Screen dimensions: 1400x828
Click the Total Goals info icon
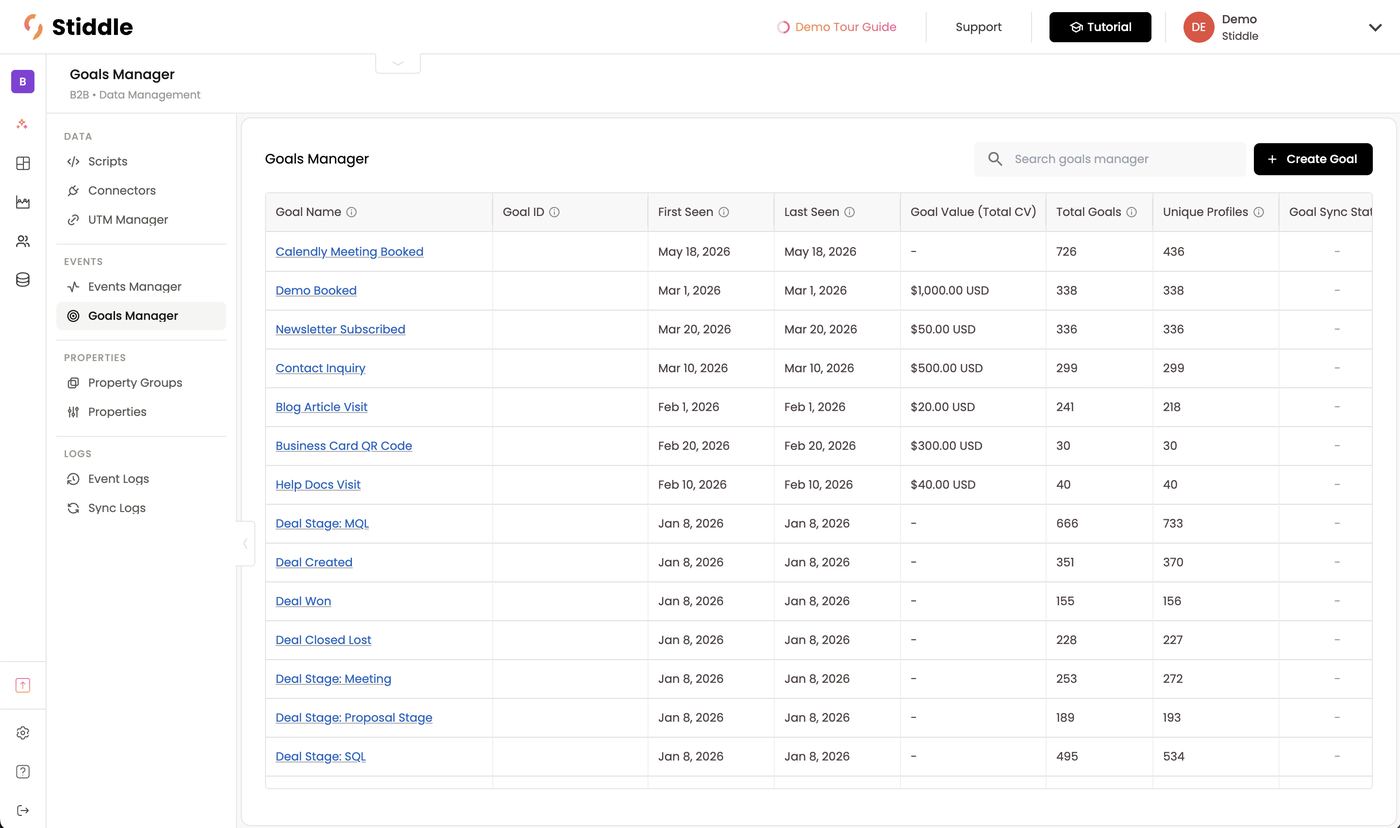click(x=1132, y=212)
